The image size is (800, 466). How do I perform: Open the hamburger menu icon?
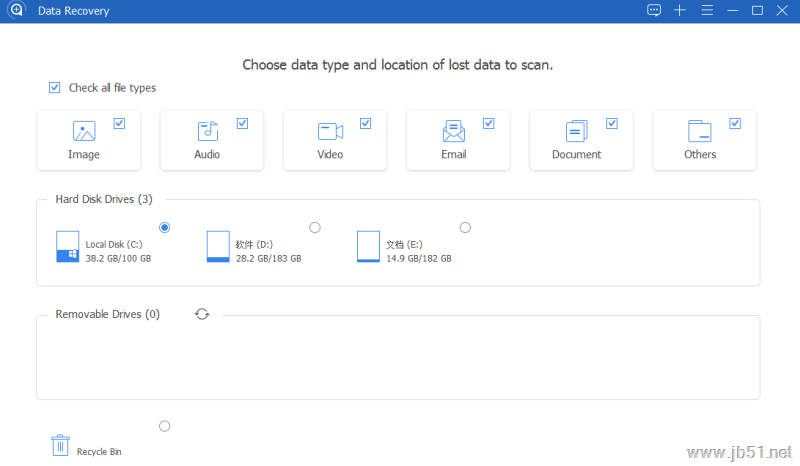707,10
